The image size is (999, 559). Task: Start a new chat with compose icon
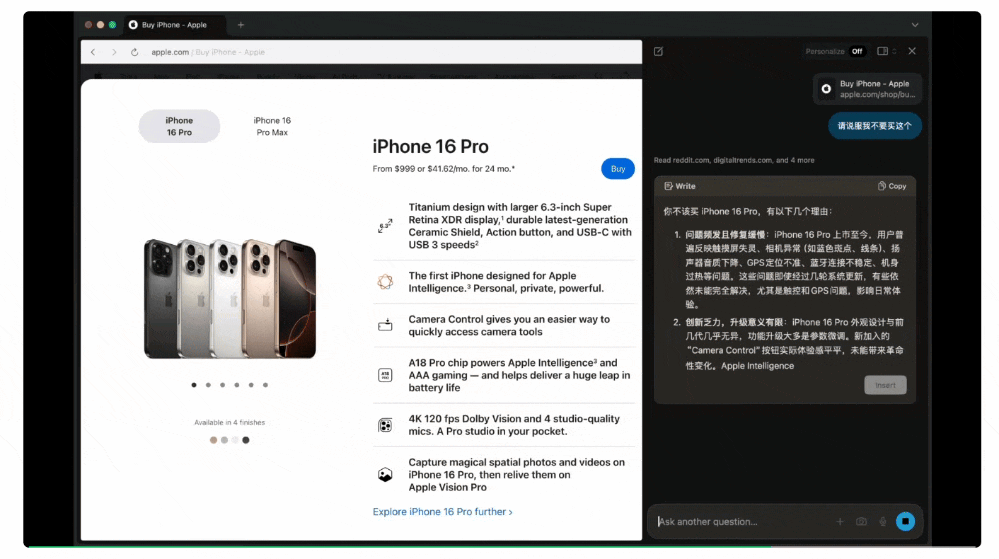658,51
